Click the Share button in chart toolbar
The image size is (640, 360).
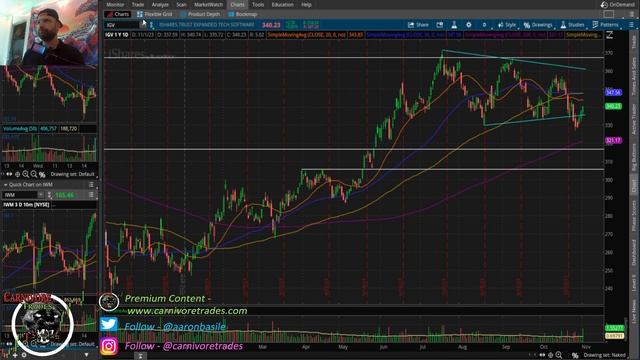418,25
